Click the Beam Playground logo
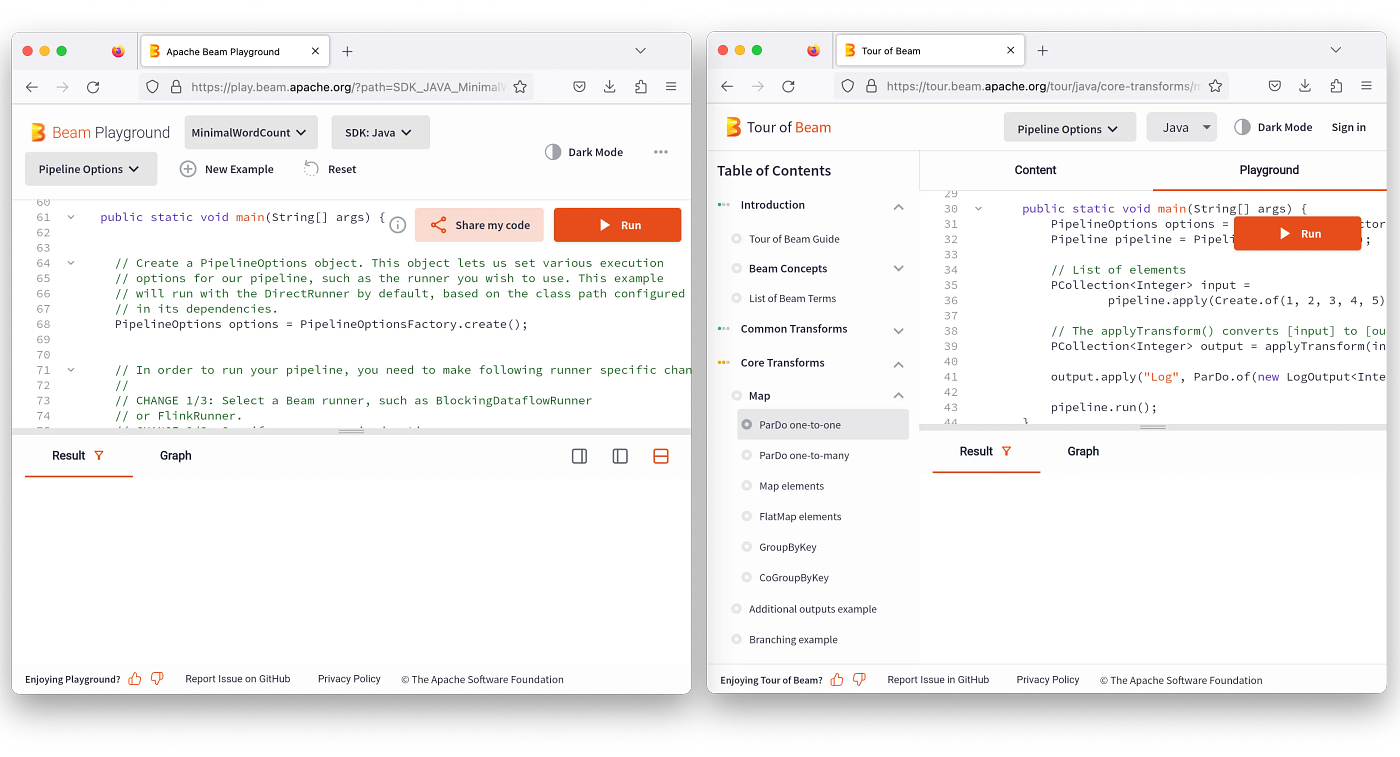1400x757 pixels. [100, 132]
